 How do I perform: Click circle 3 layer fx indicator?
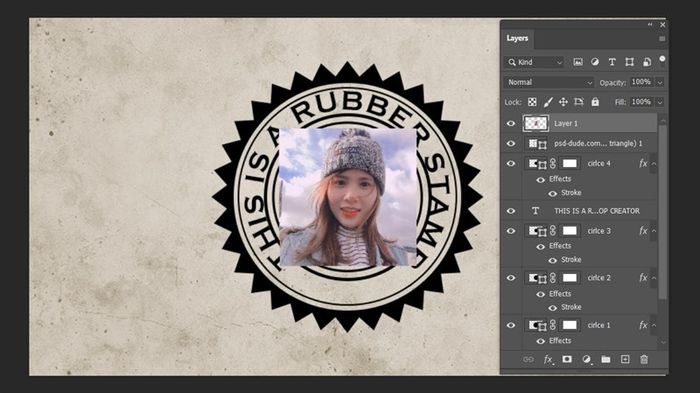[x=643, y=231]
